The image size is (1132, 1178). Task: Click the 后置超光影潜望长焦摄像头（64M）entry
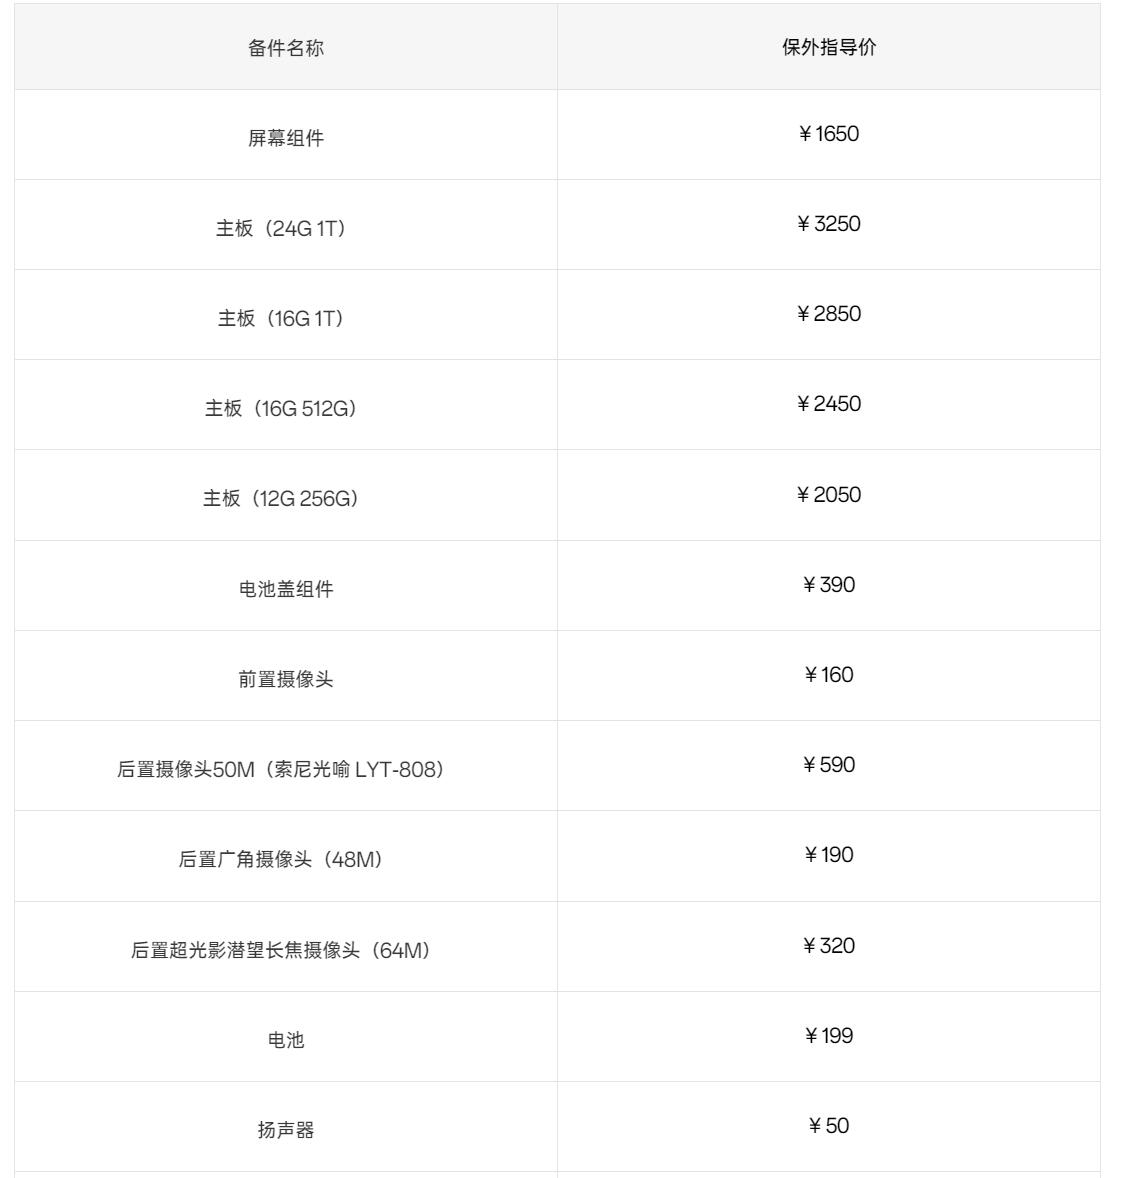coord(280,950)
